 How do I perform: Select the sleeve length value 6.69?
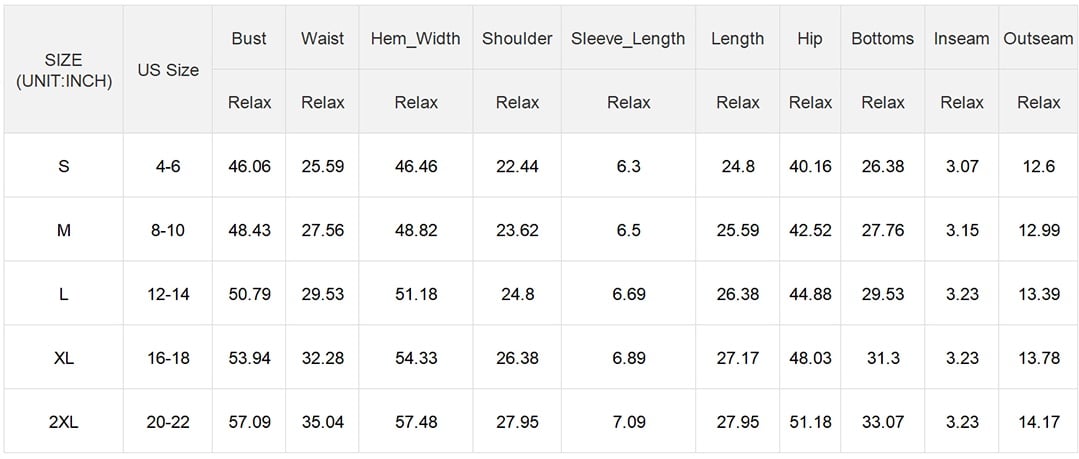[628, 294]
